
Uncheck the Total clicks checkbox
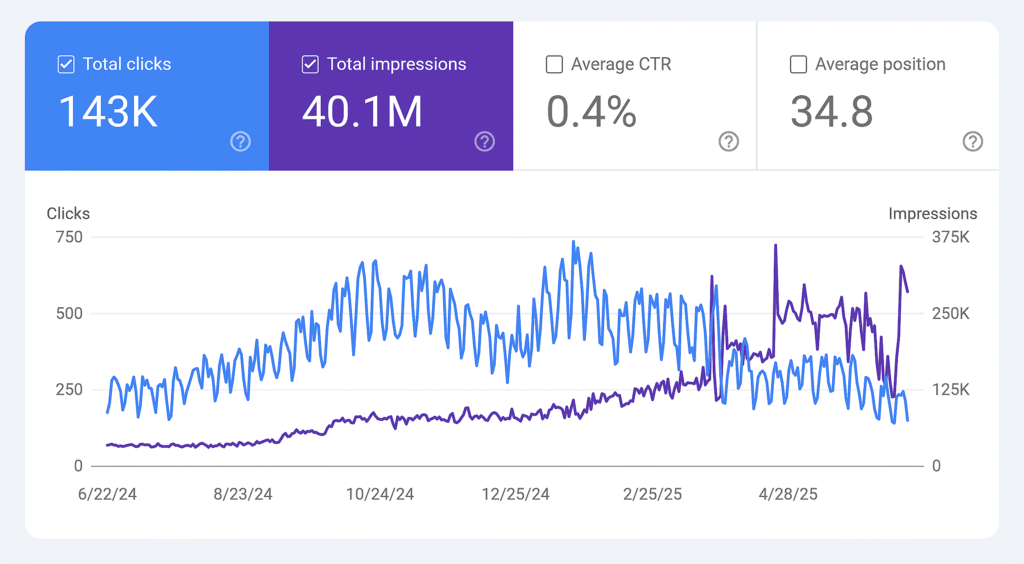[66, 65]
